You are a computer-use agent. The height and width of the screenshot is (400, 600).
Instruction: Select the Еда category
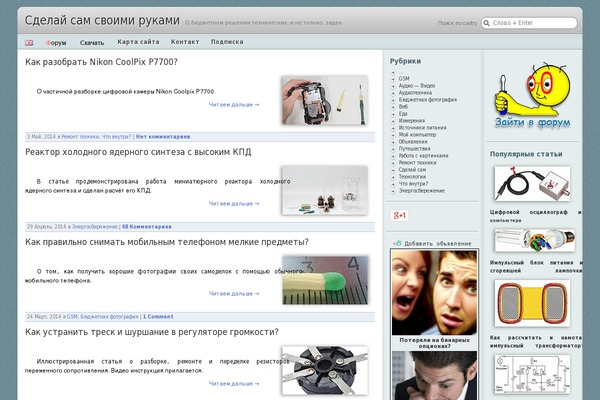pyautogui.click(x=403, y=114)
